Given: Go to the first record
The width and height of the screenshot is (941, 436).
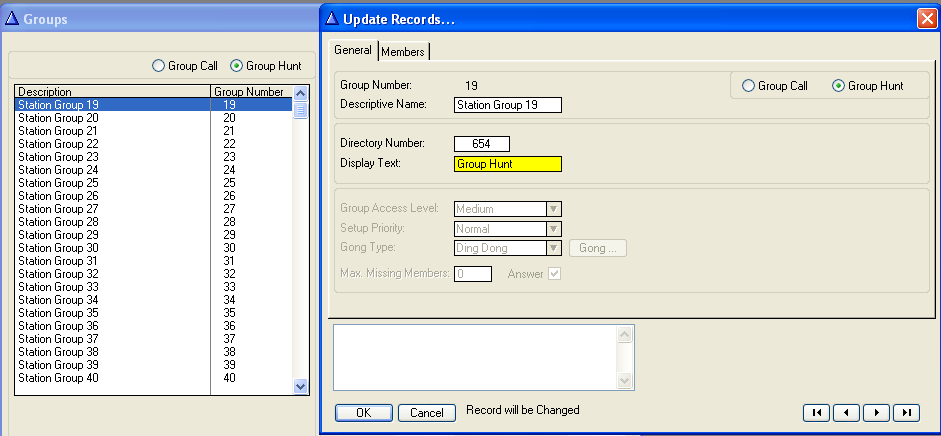Looking at the screenshot, I should pyautogui.click(x=816, y=413).
